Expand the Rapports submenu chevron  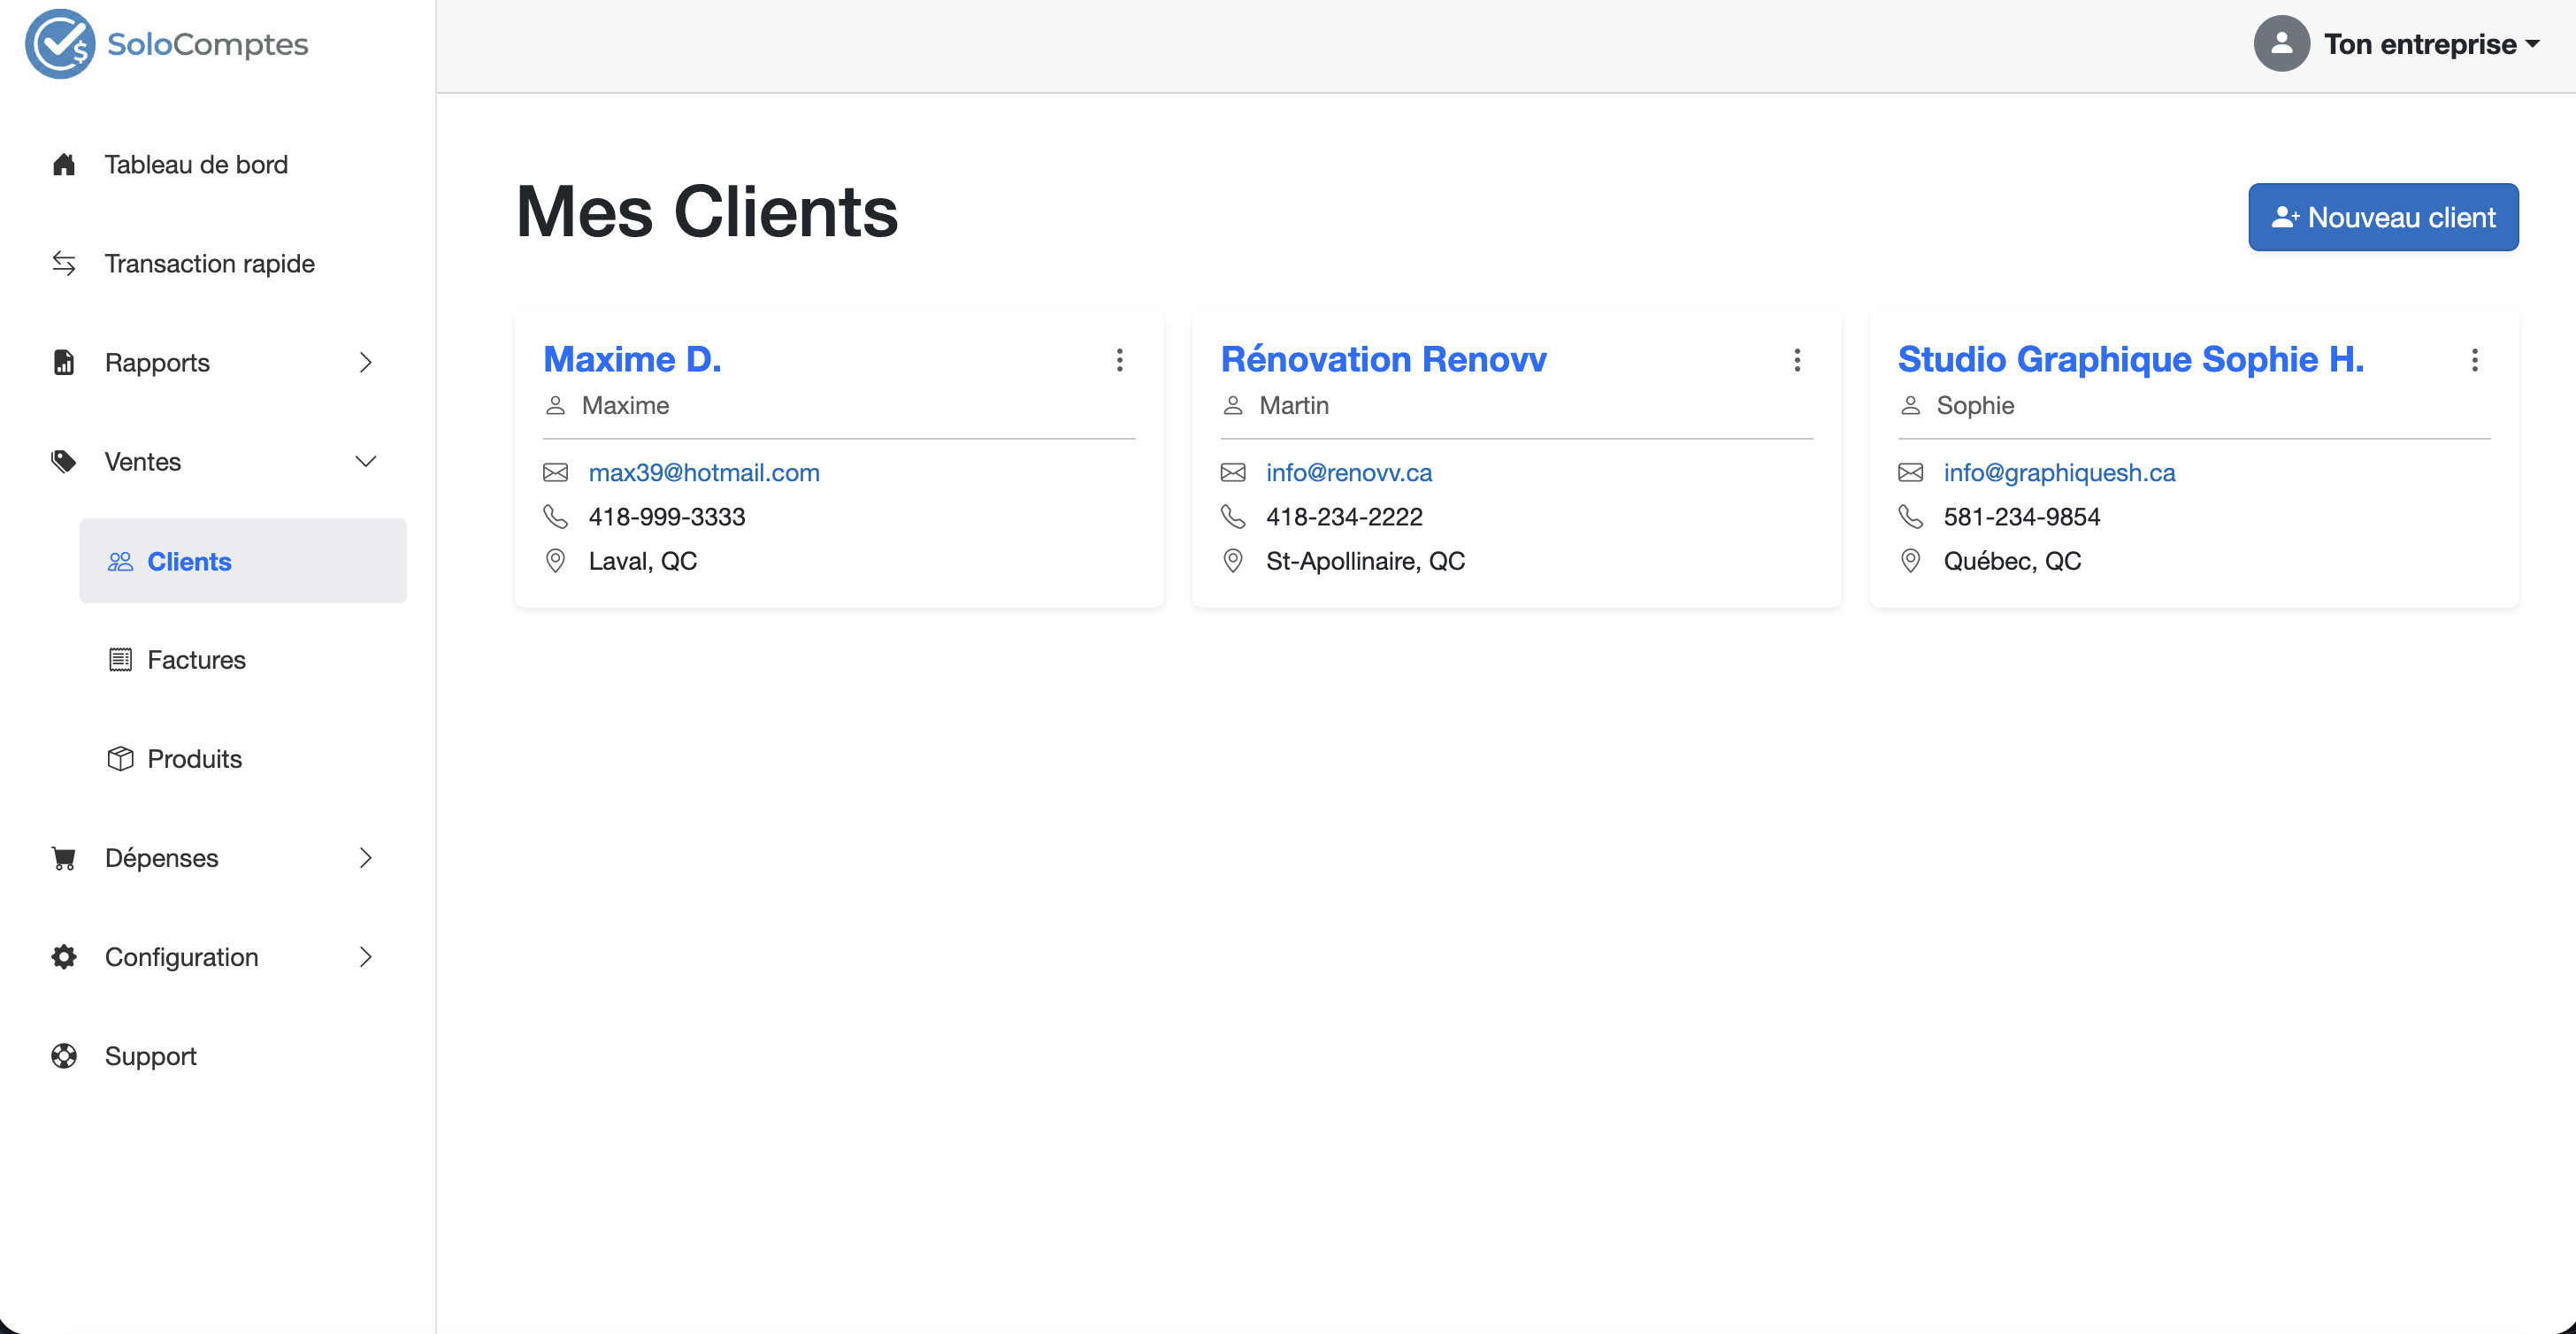(x=366, y=362)
